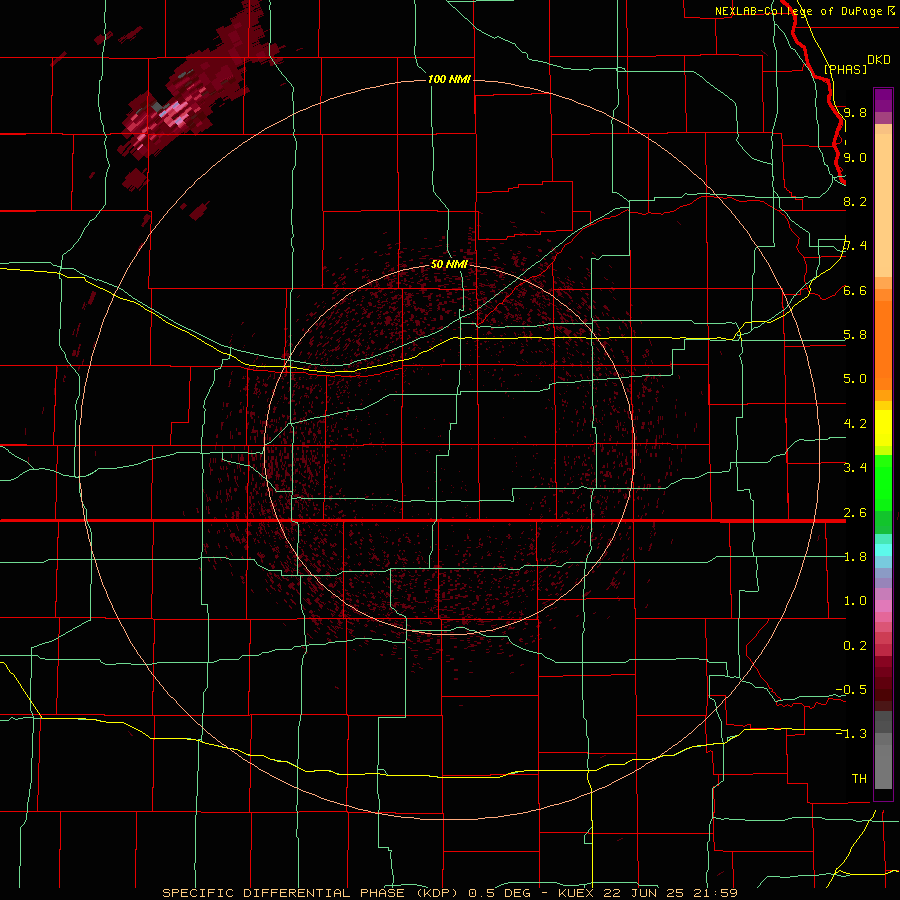The width and height of the screenshot is (900, 900).
Task: Select the 3.4 scale value
Action: 855,468
